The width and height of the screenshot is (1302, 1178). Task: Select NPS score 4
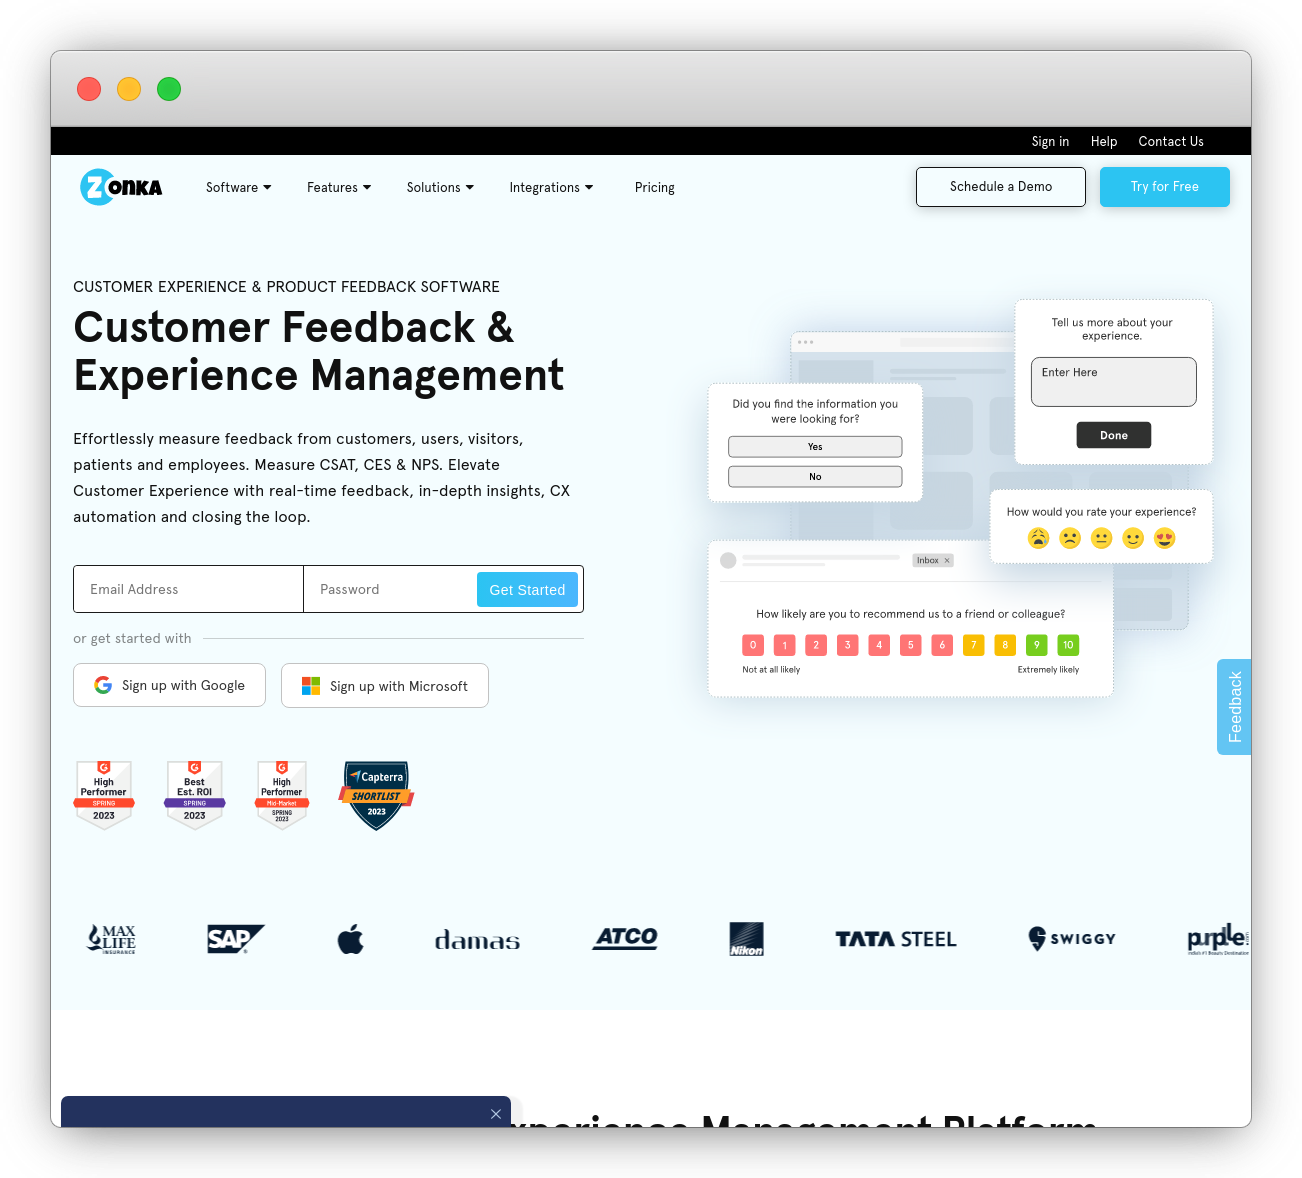point(879,645)
